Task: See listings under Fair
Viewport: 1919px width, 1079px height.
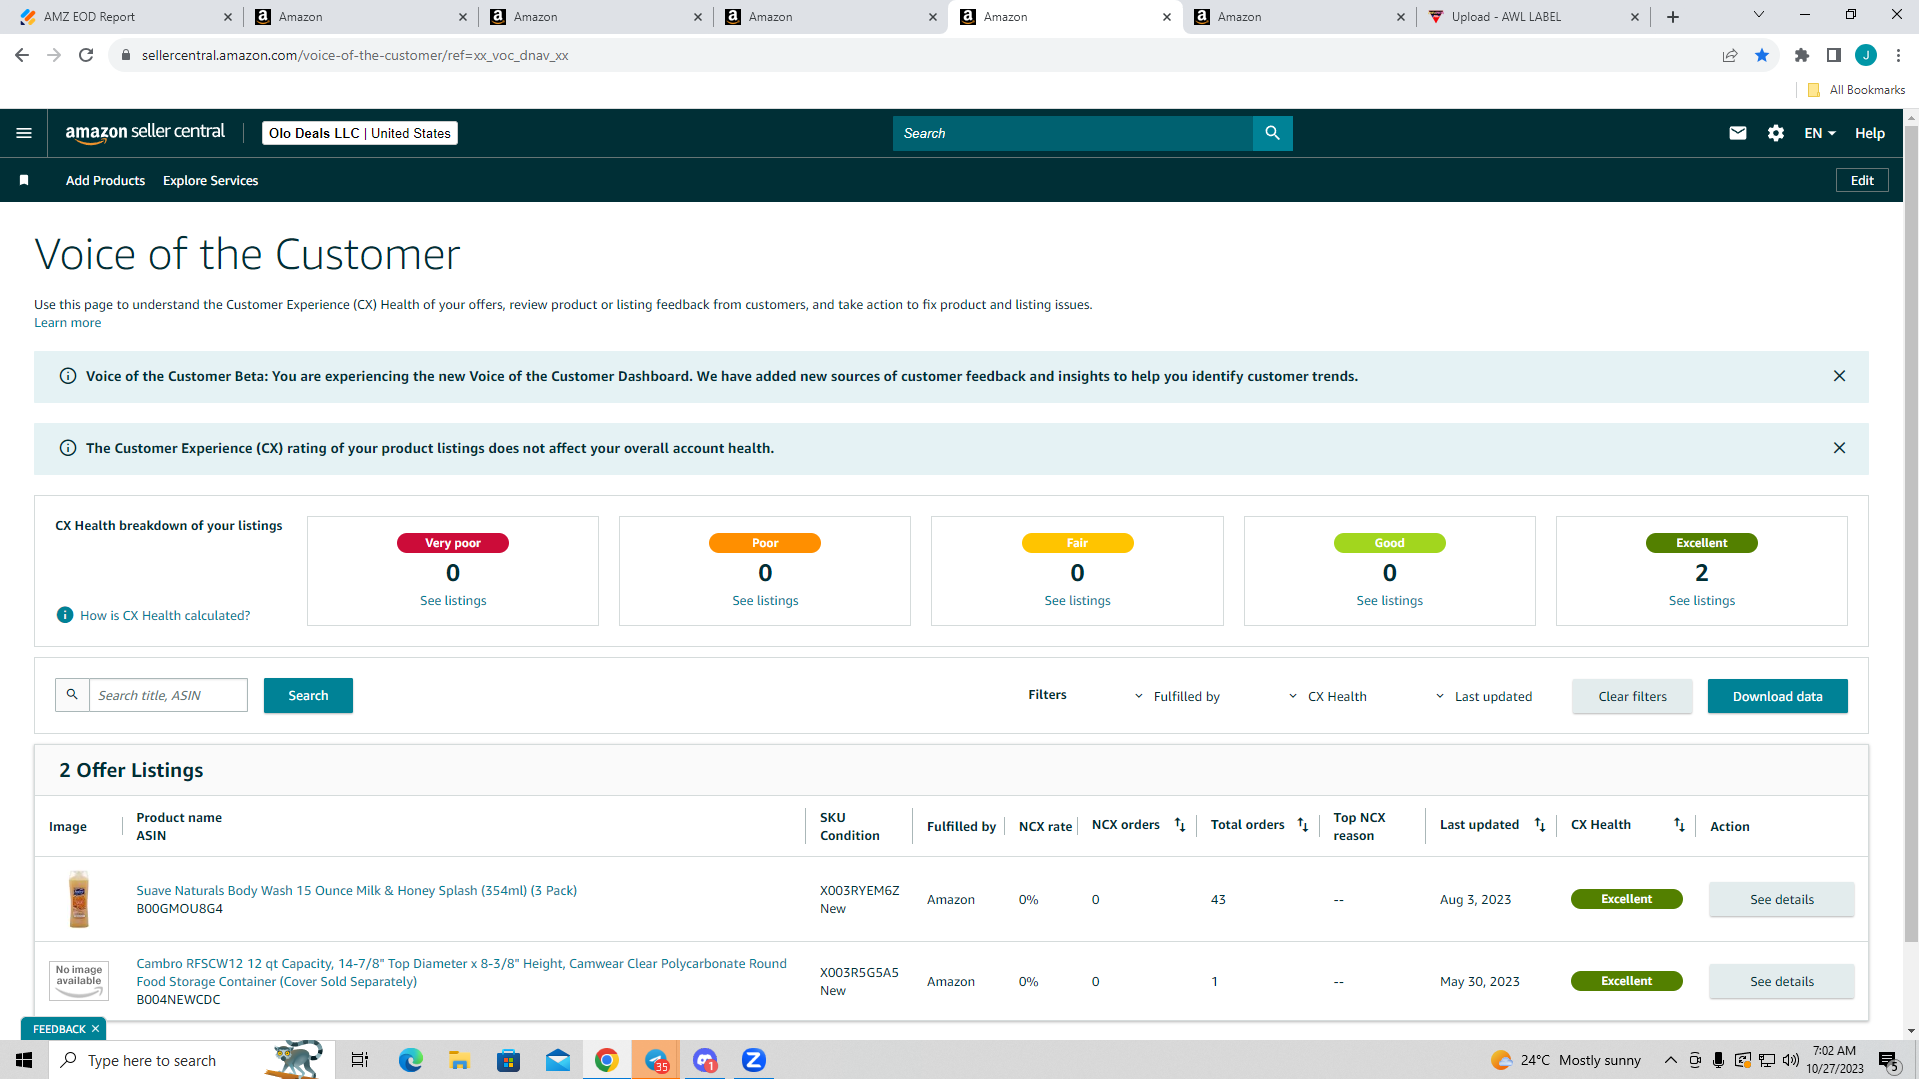Action: point(1077,600)
